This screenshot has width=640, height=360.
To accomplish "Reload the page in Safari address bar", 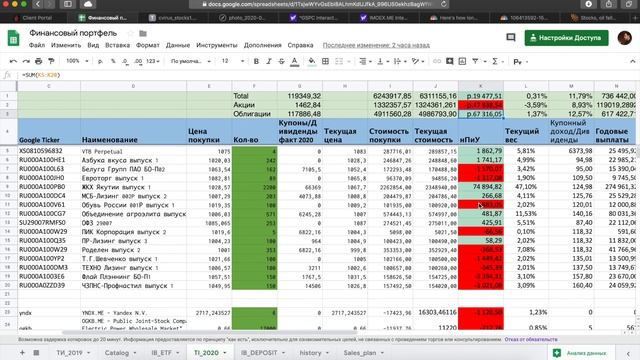I will [x=444, y=4].
